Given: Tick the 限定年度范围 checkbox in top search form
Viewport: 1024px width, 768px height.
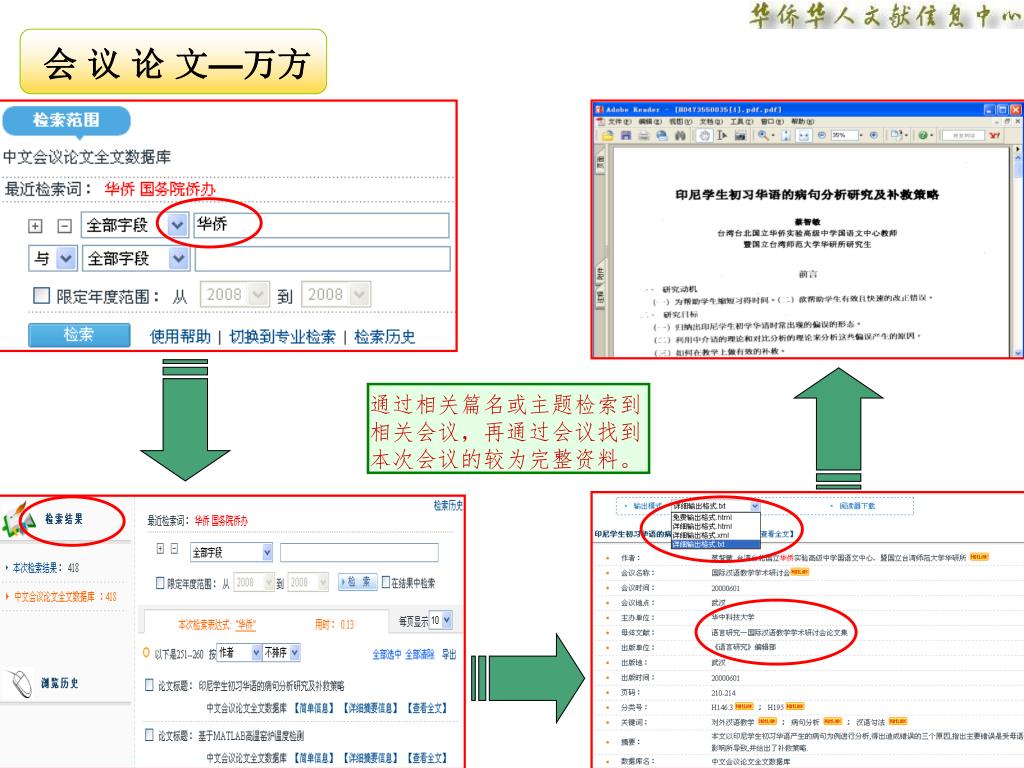Looking at the screenshot, I should [41, 296].
